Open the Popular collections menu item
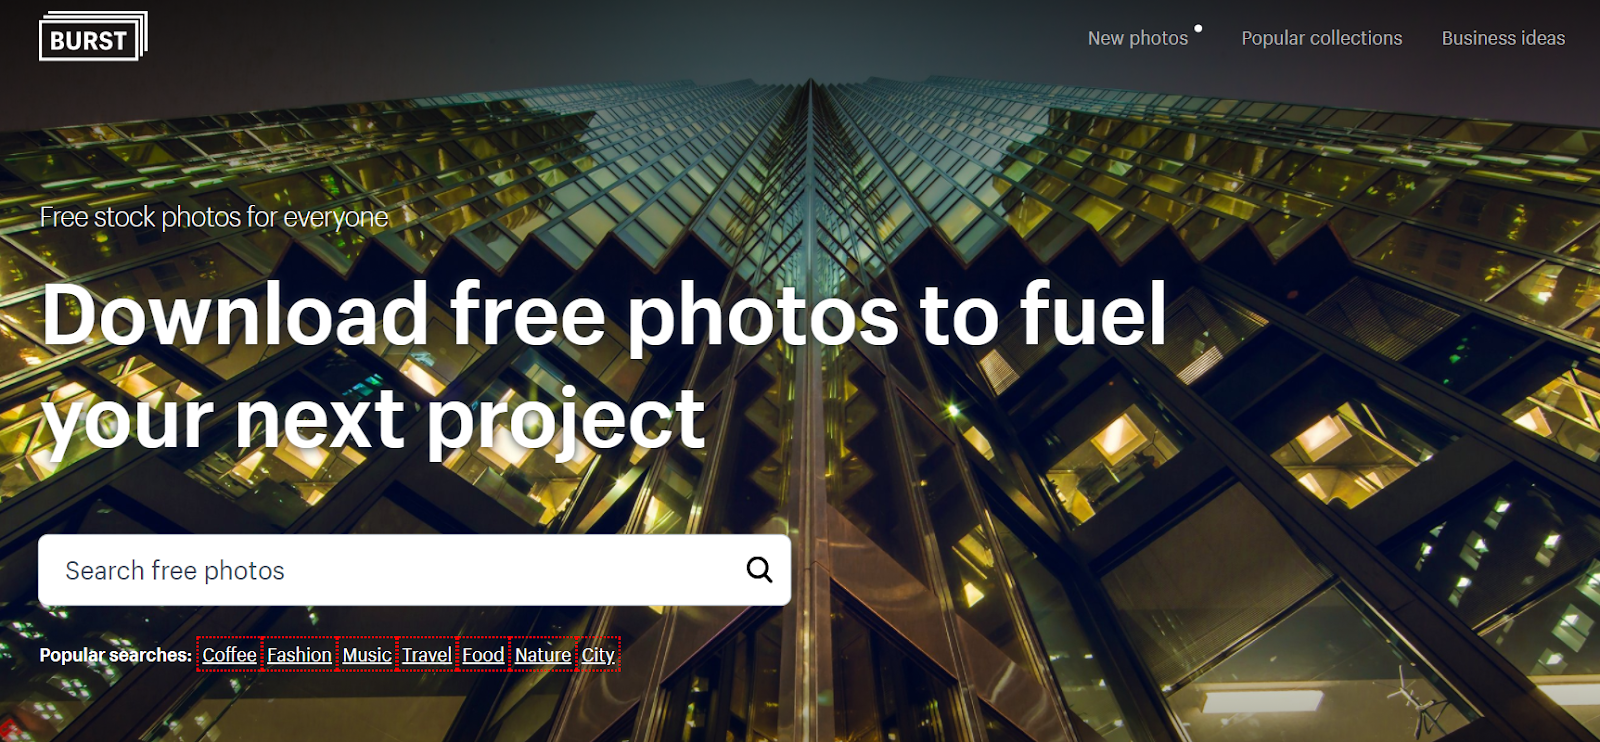1600x742 pixels. pyautogui.click(x=1322, y=38)
